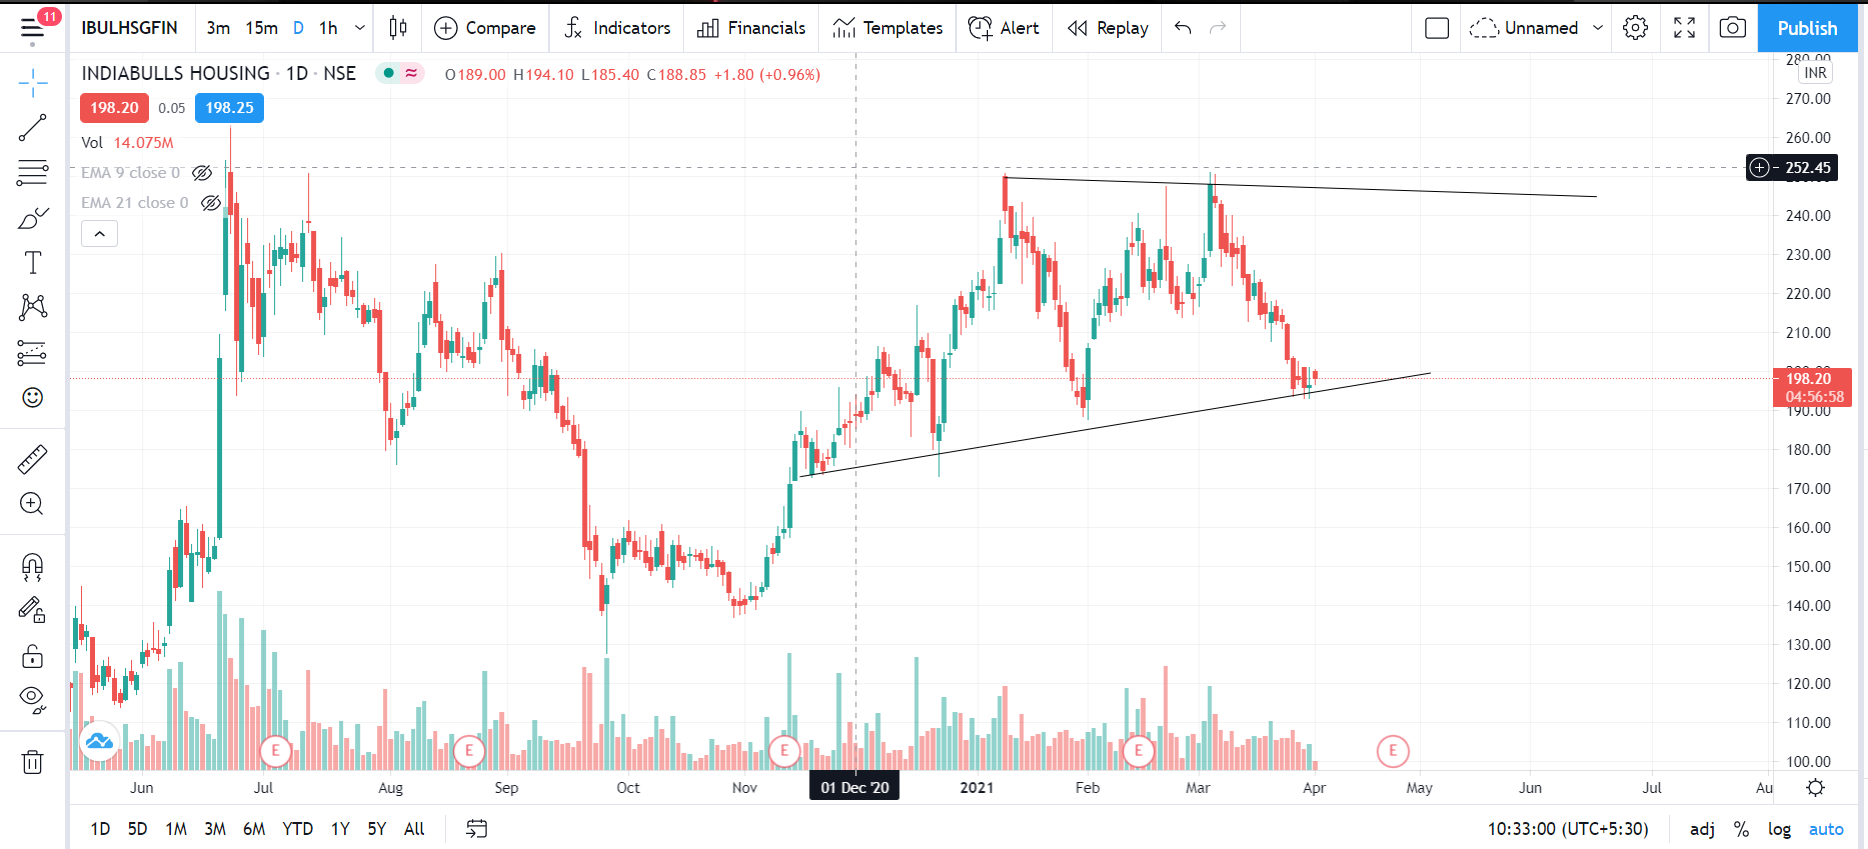Click the redo arrow
This screenshot has width=1868, height=849.
click(1218, 28)
